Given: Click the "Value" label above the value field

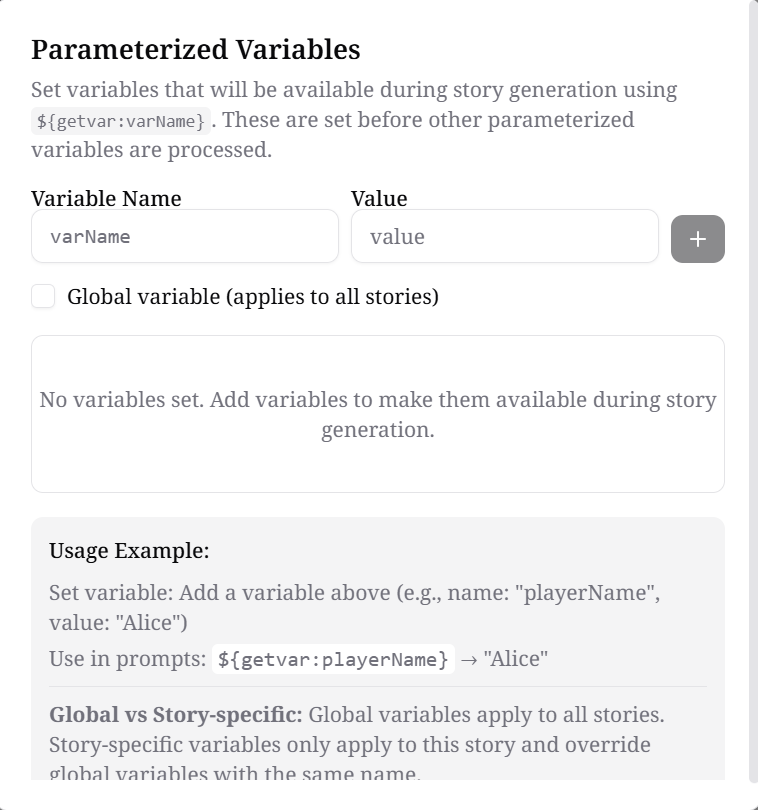Looking at the screenshot, I should [x=379, y=198].
